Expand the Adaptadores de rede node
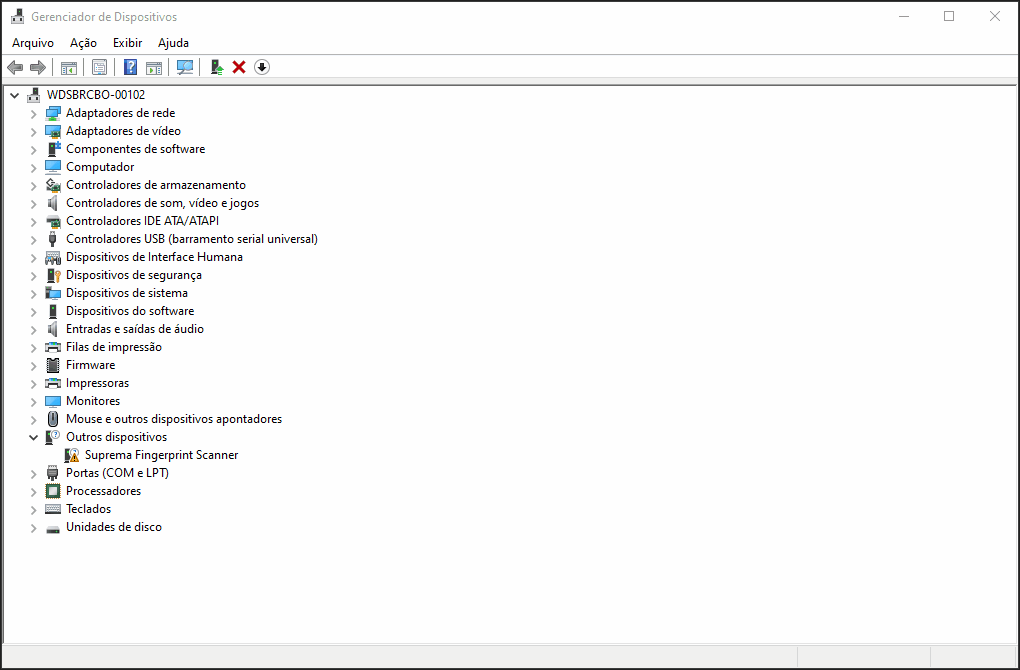The height and width of the screenshot is (670, 1020). (x=33, y=113)
